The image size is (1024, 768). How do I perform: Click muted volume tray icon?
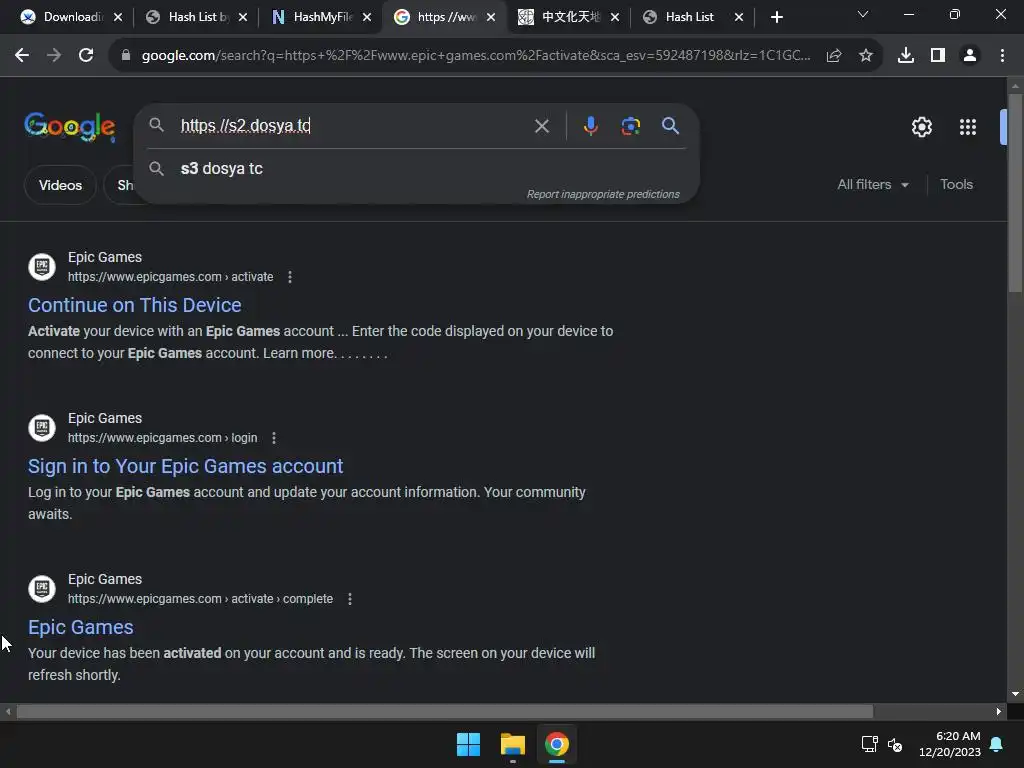[895, 744]
